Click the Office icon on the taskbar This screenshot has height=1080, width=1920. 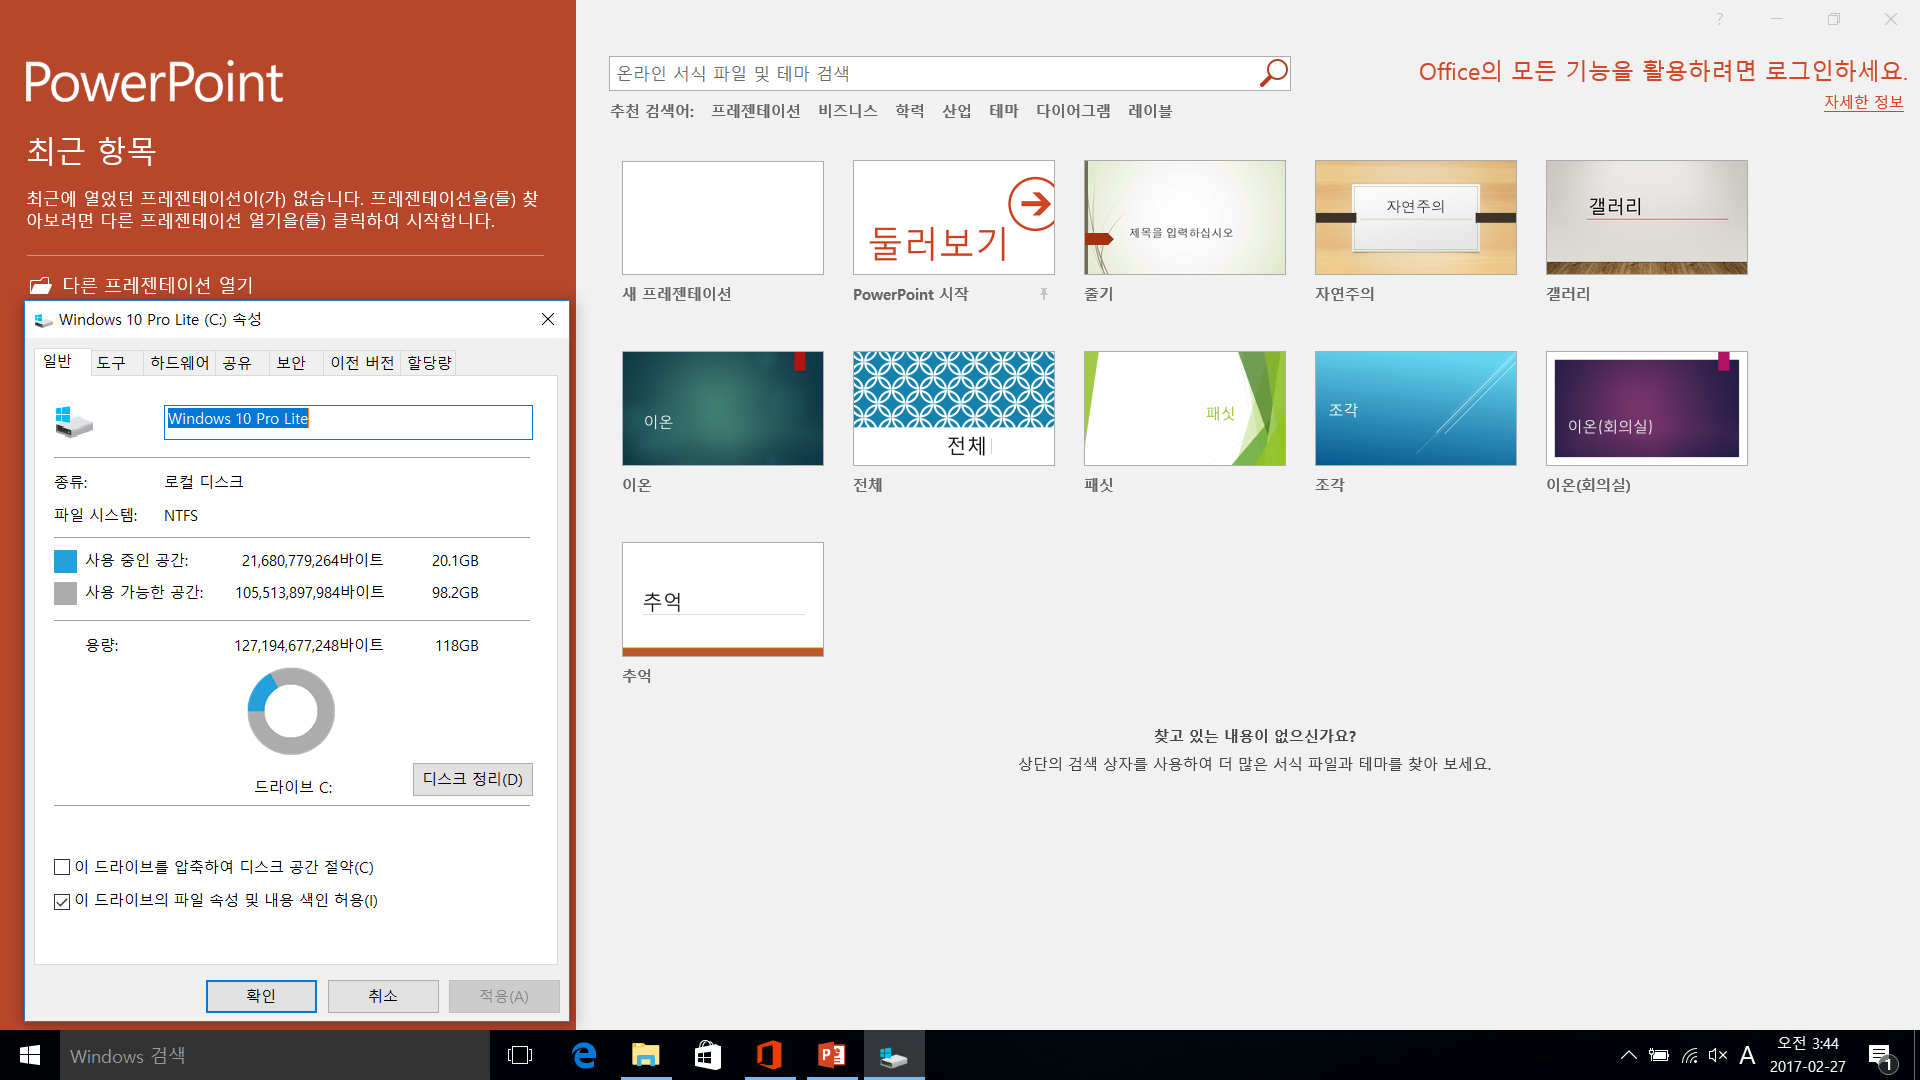pos(769,1055)
